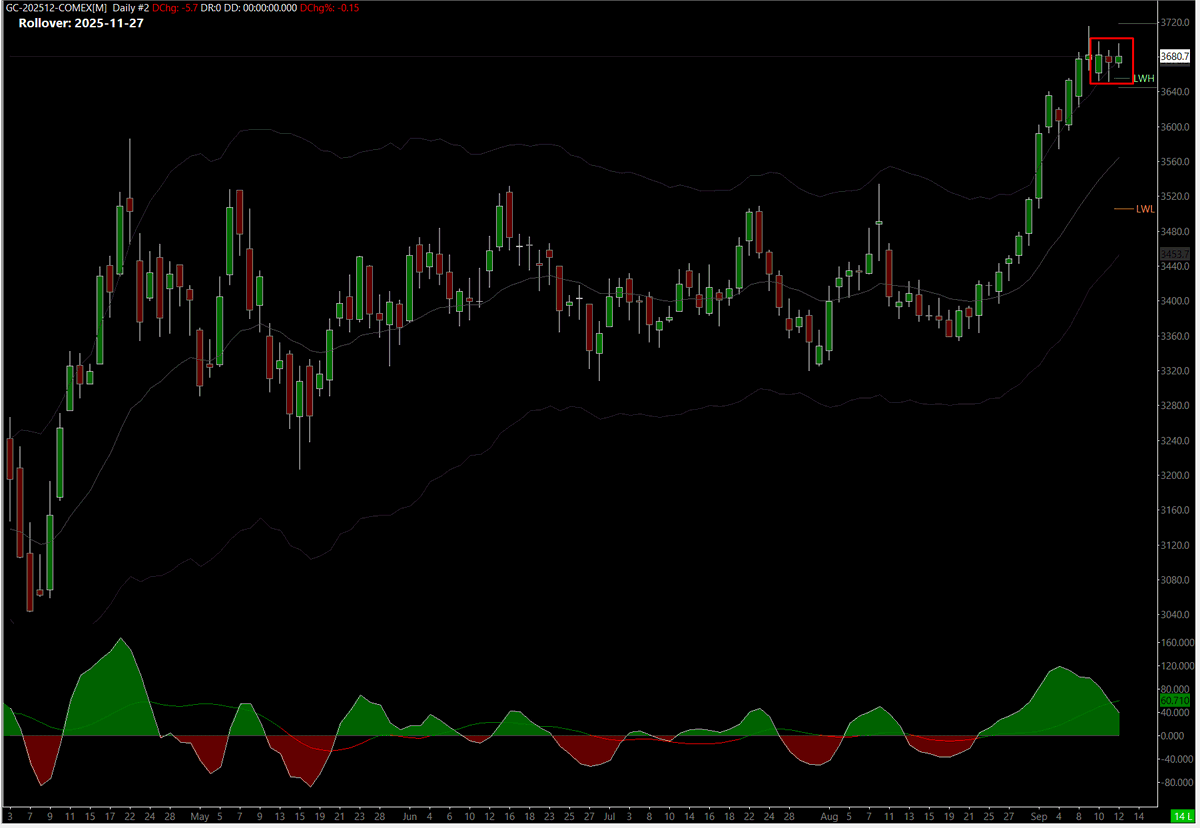The height and width of the screenshot is (828, 1200).
Task: Click the 3240.0 price scale value
Action: pos(1175,441)
